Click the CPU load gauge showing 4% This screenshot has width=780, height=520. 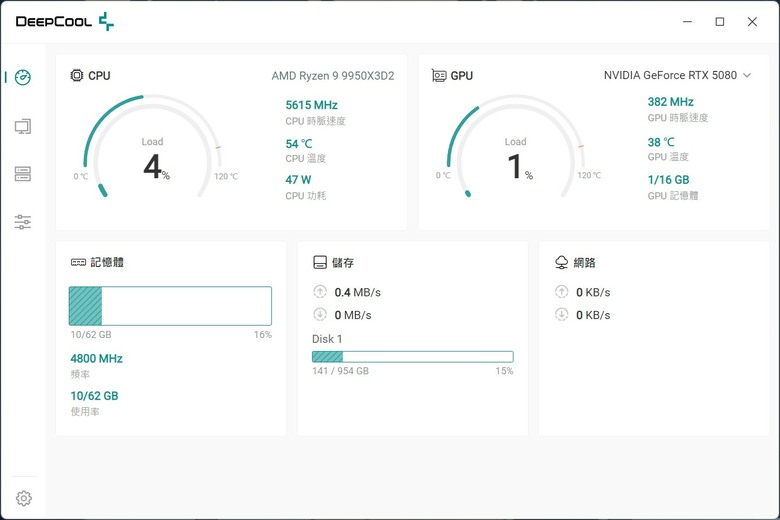(152, 147)
